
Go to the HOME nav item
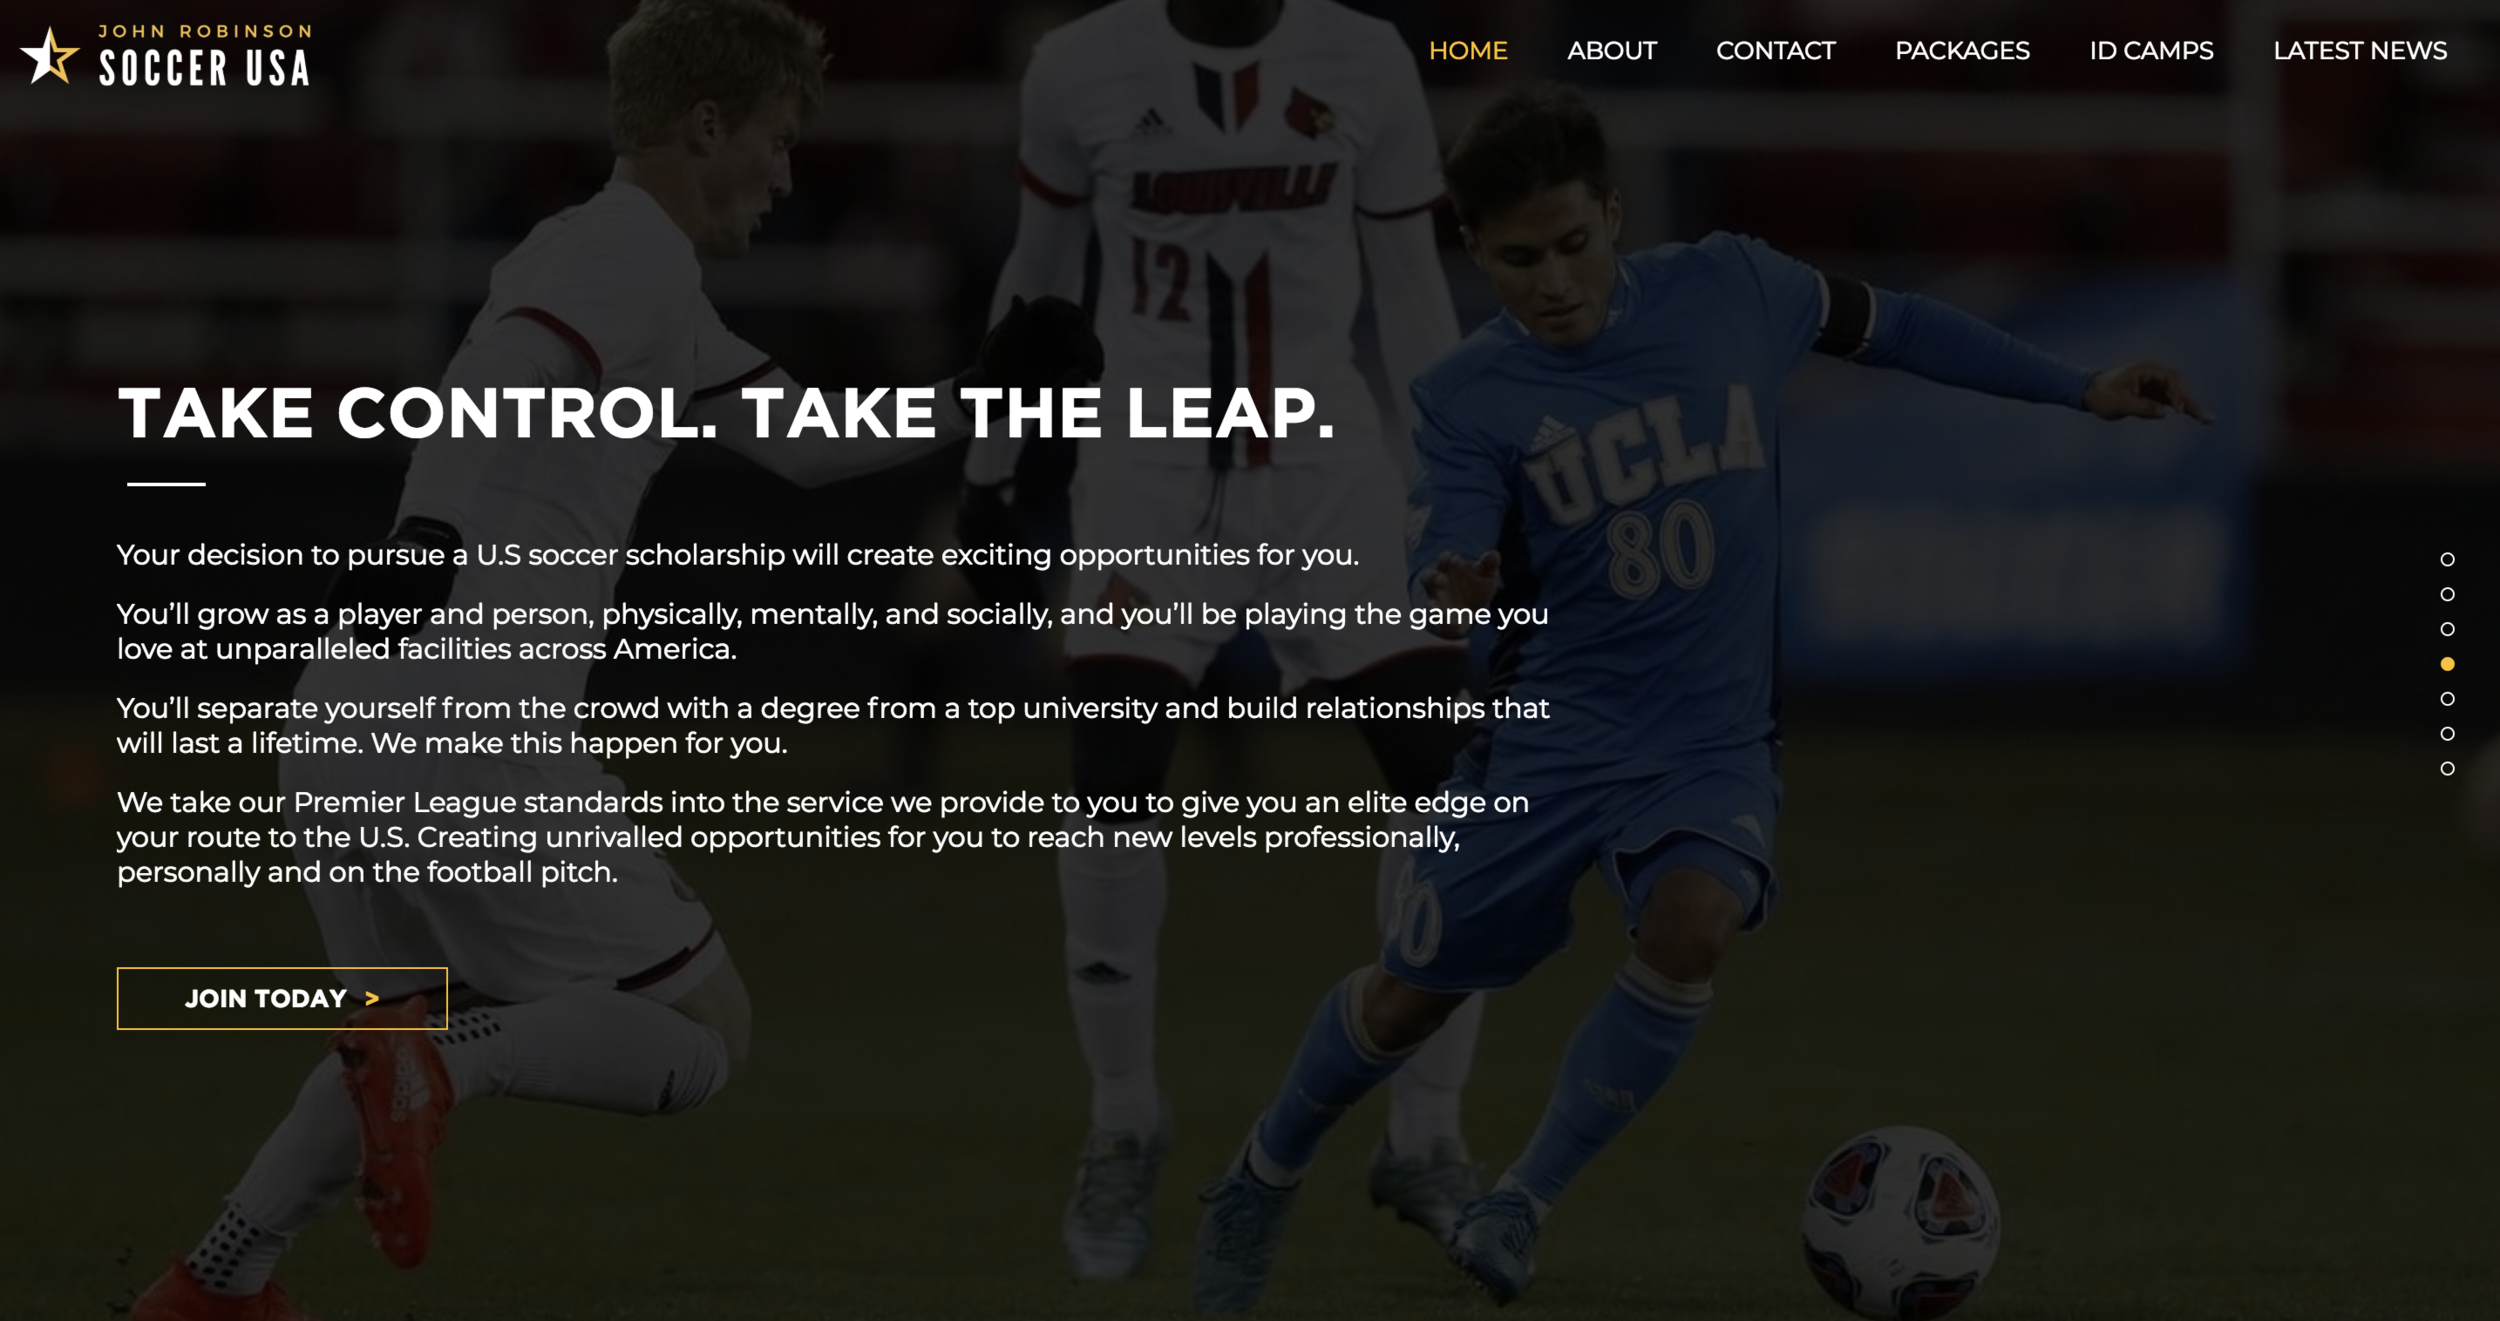click(1467, 51)
